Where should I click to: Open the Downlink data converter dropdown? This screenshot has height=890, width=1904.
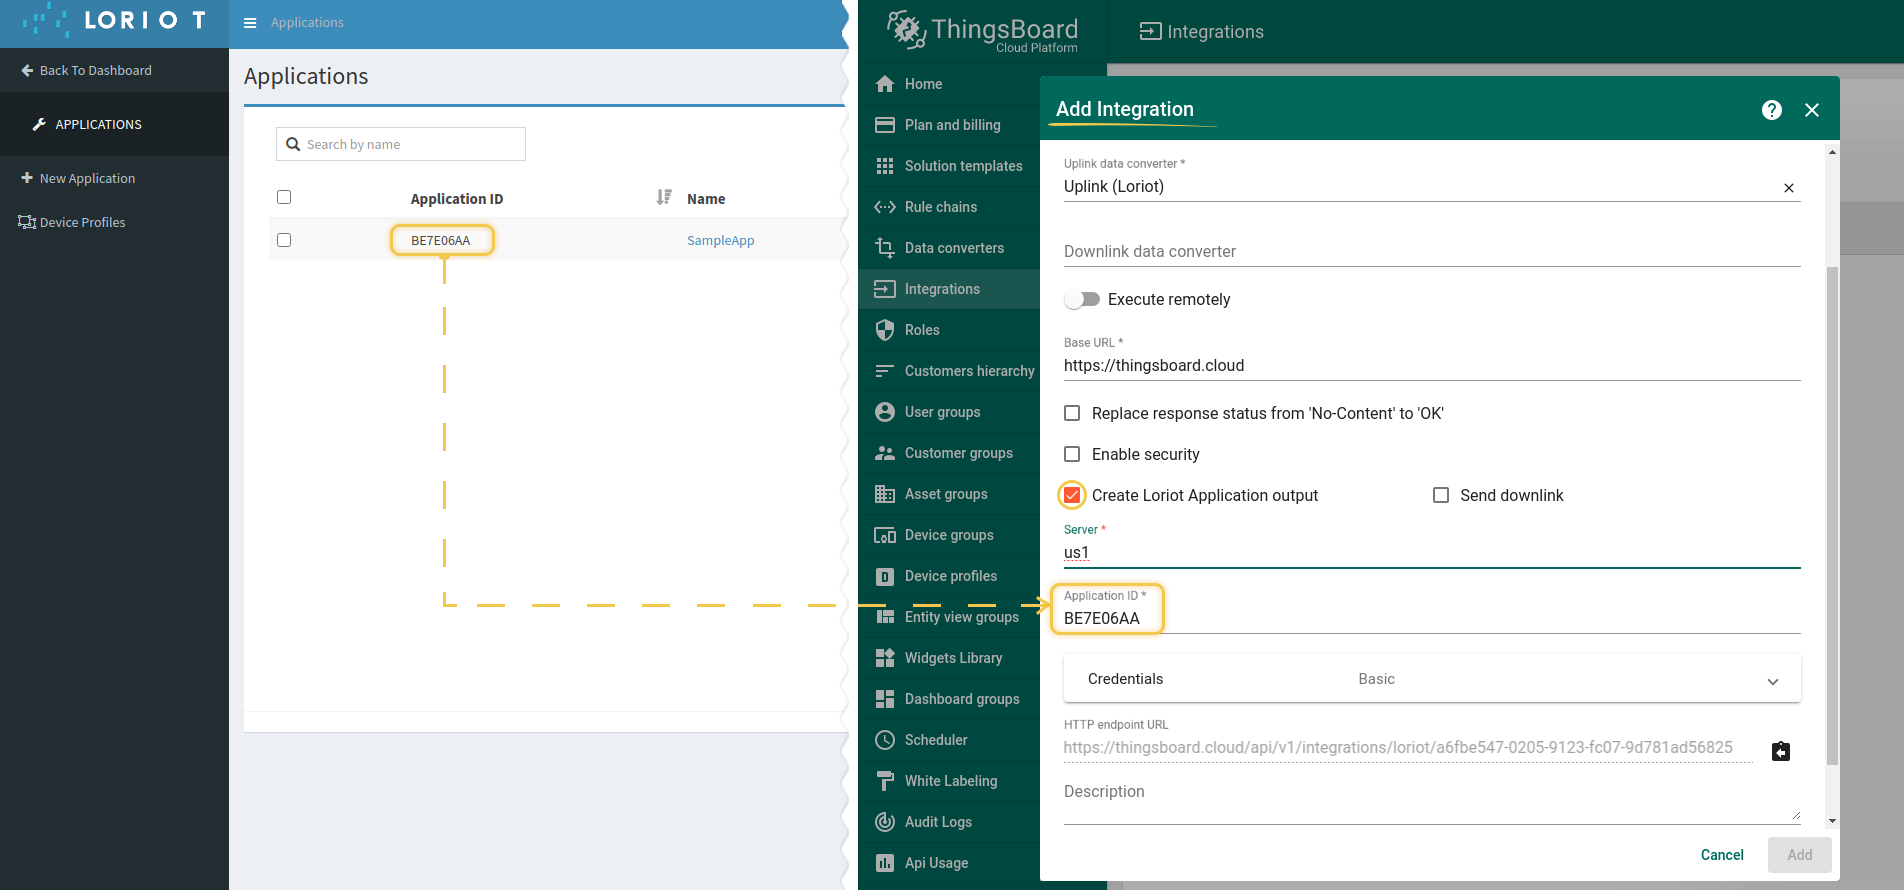point(1432,251)
